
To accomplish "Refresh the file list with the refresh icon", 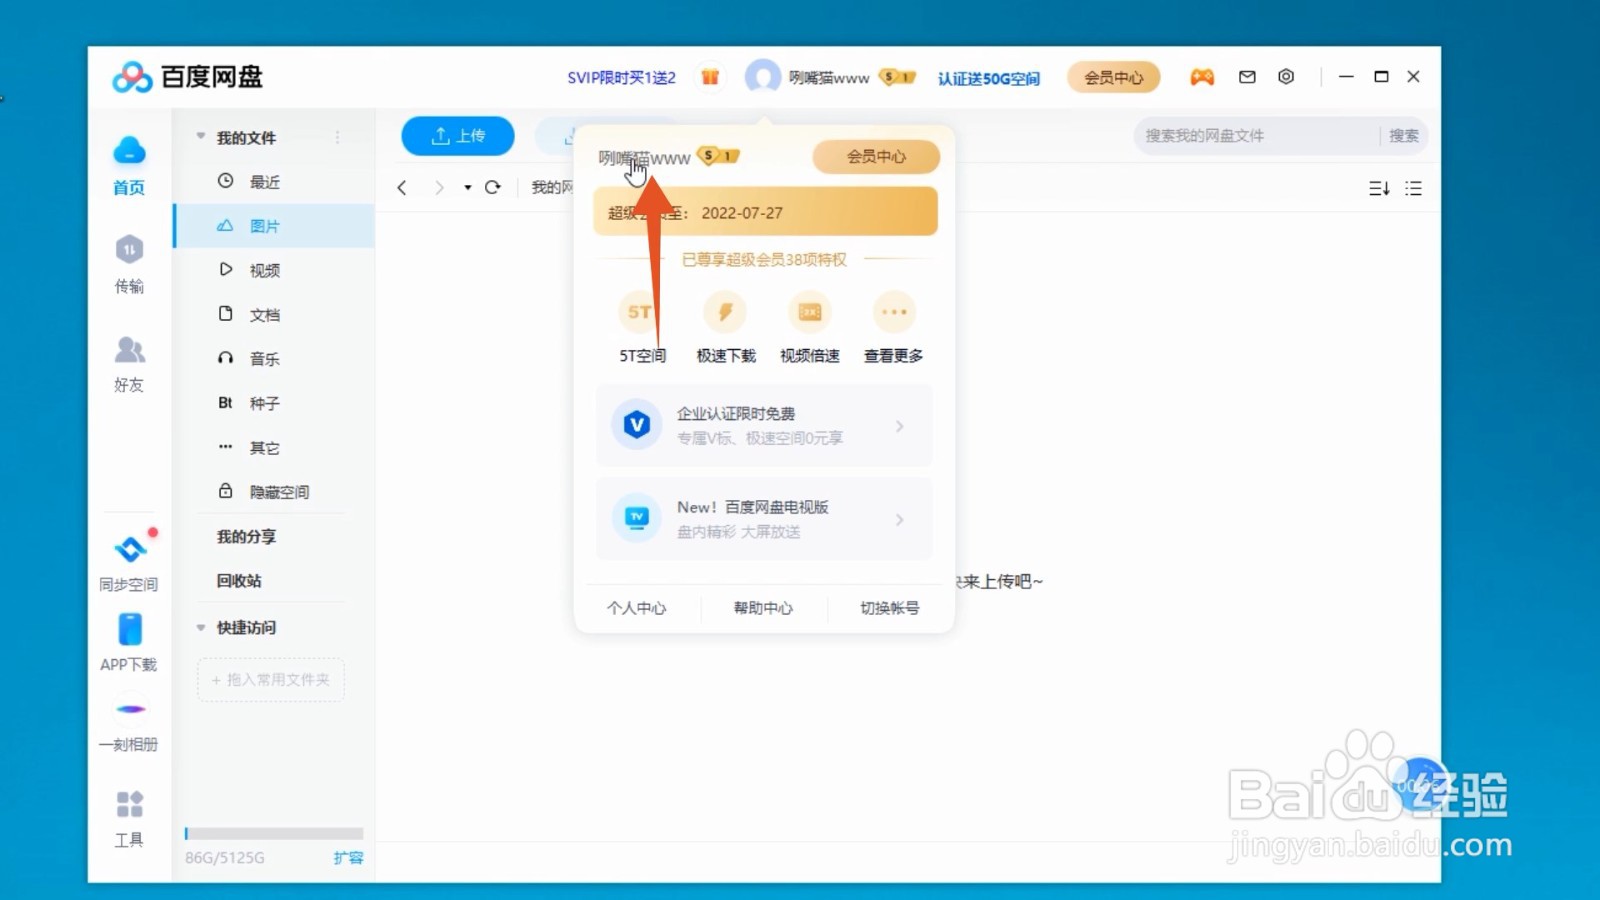I will (x=492, y=187).
